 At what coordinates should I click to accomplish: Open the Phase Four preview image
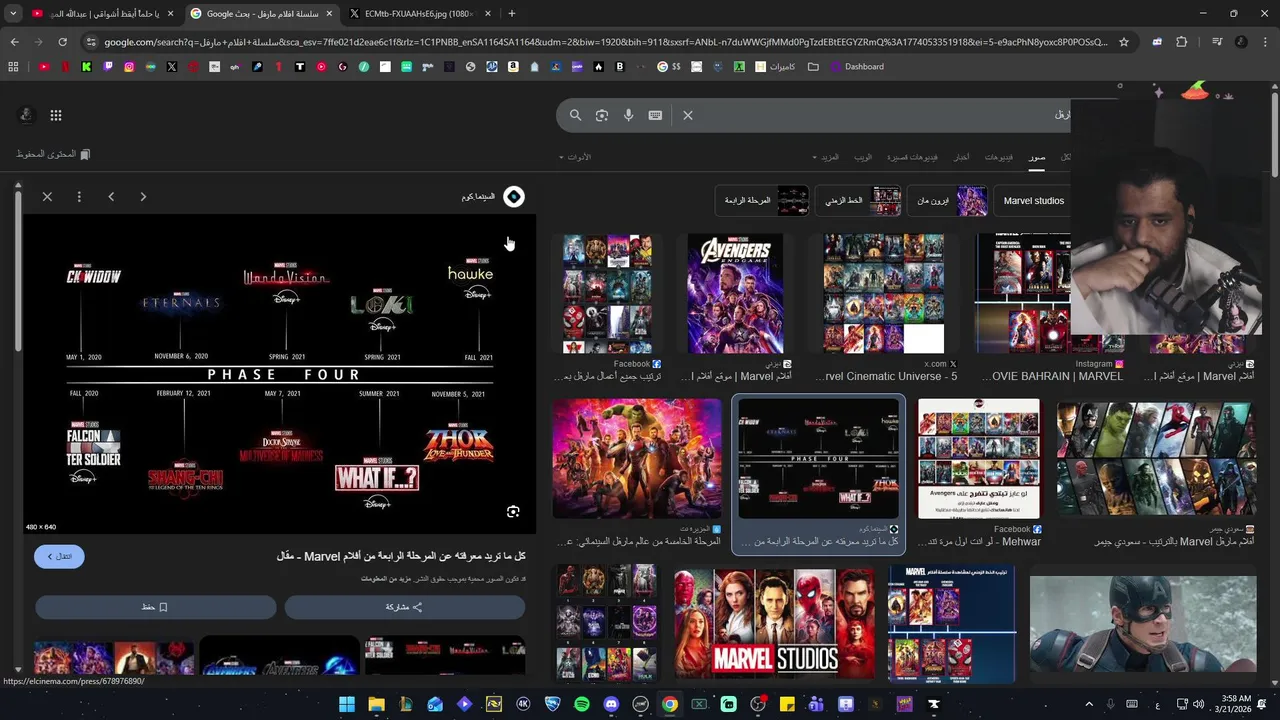coord(279,374)
